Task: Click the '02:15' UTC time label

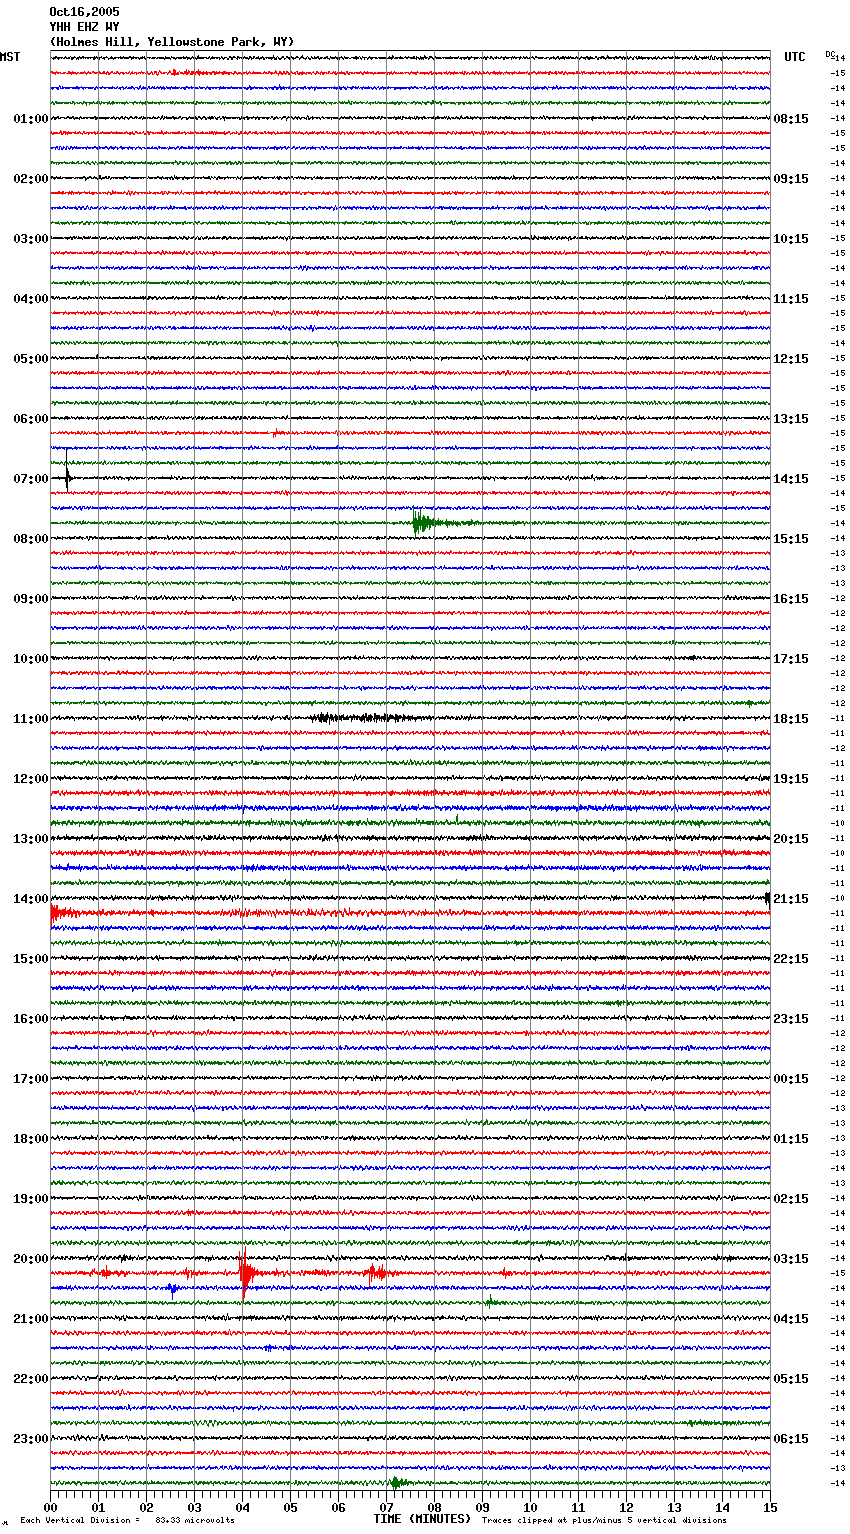Action: pos(791,1199)
